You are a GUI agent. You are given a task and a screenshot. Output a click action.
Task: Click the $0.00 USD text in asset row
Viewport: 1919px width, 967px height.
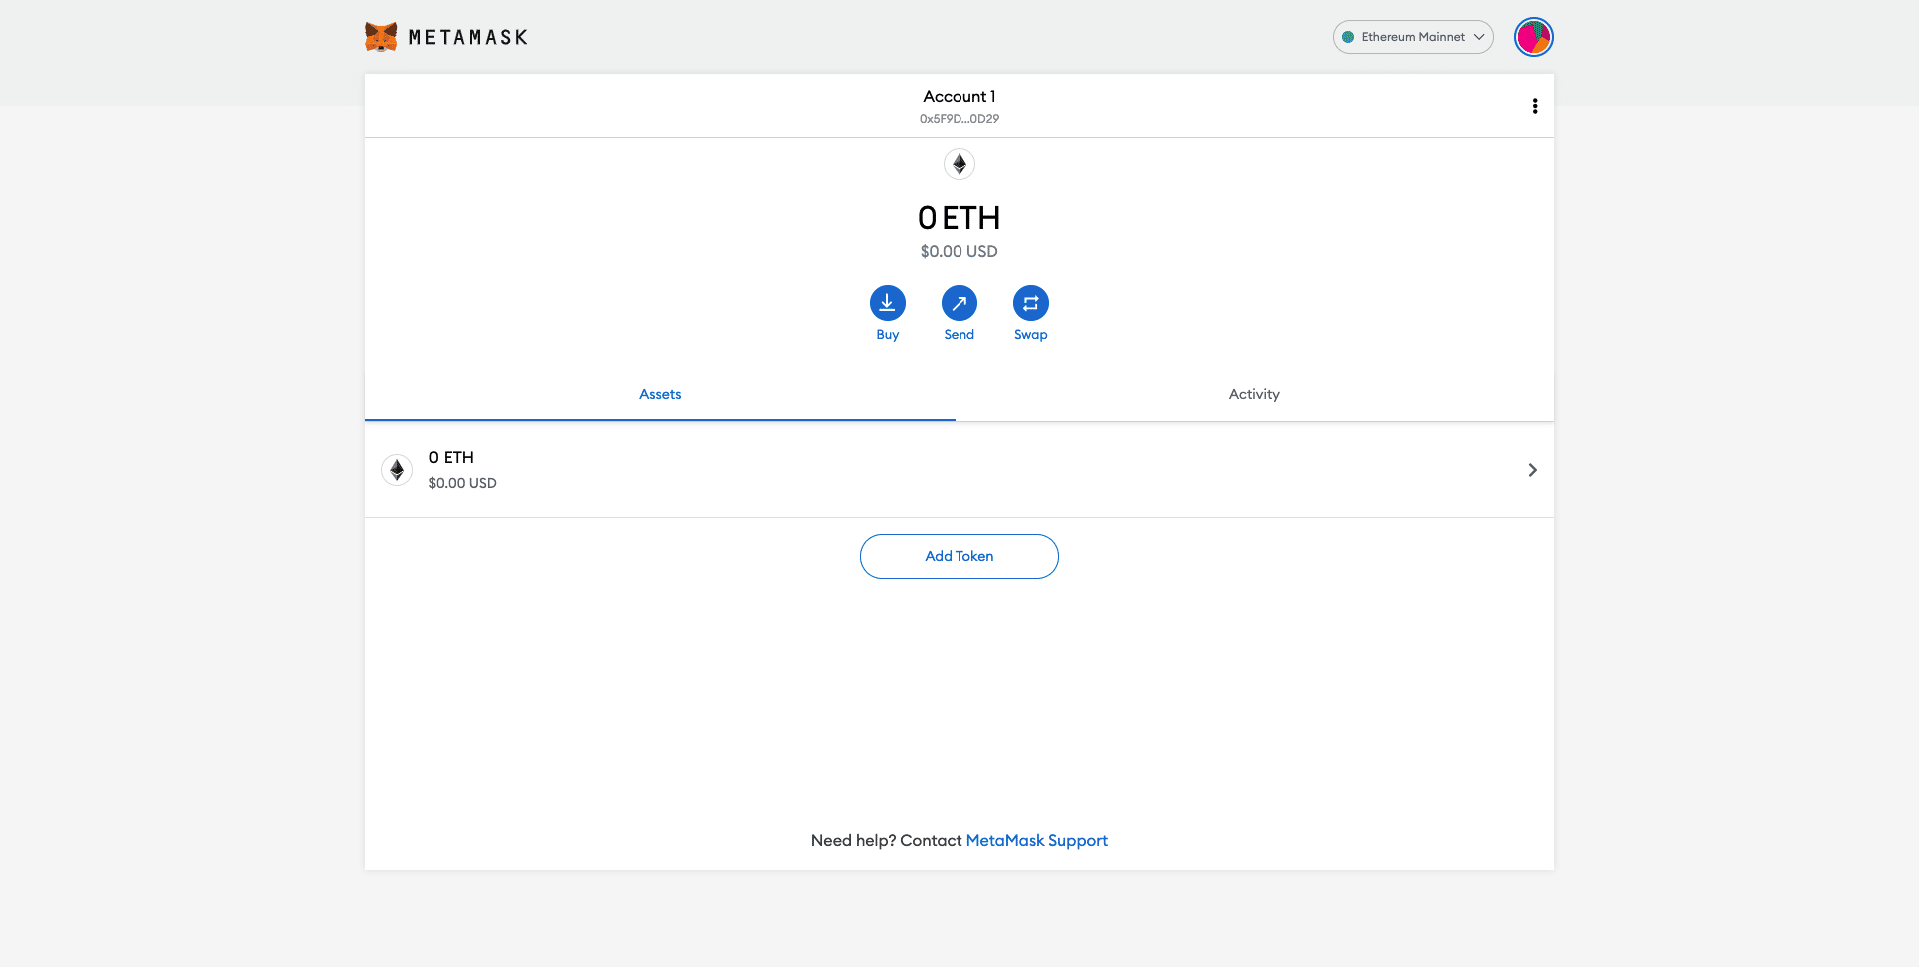462,483
